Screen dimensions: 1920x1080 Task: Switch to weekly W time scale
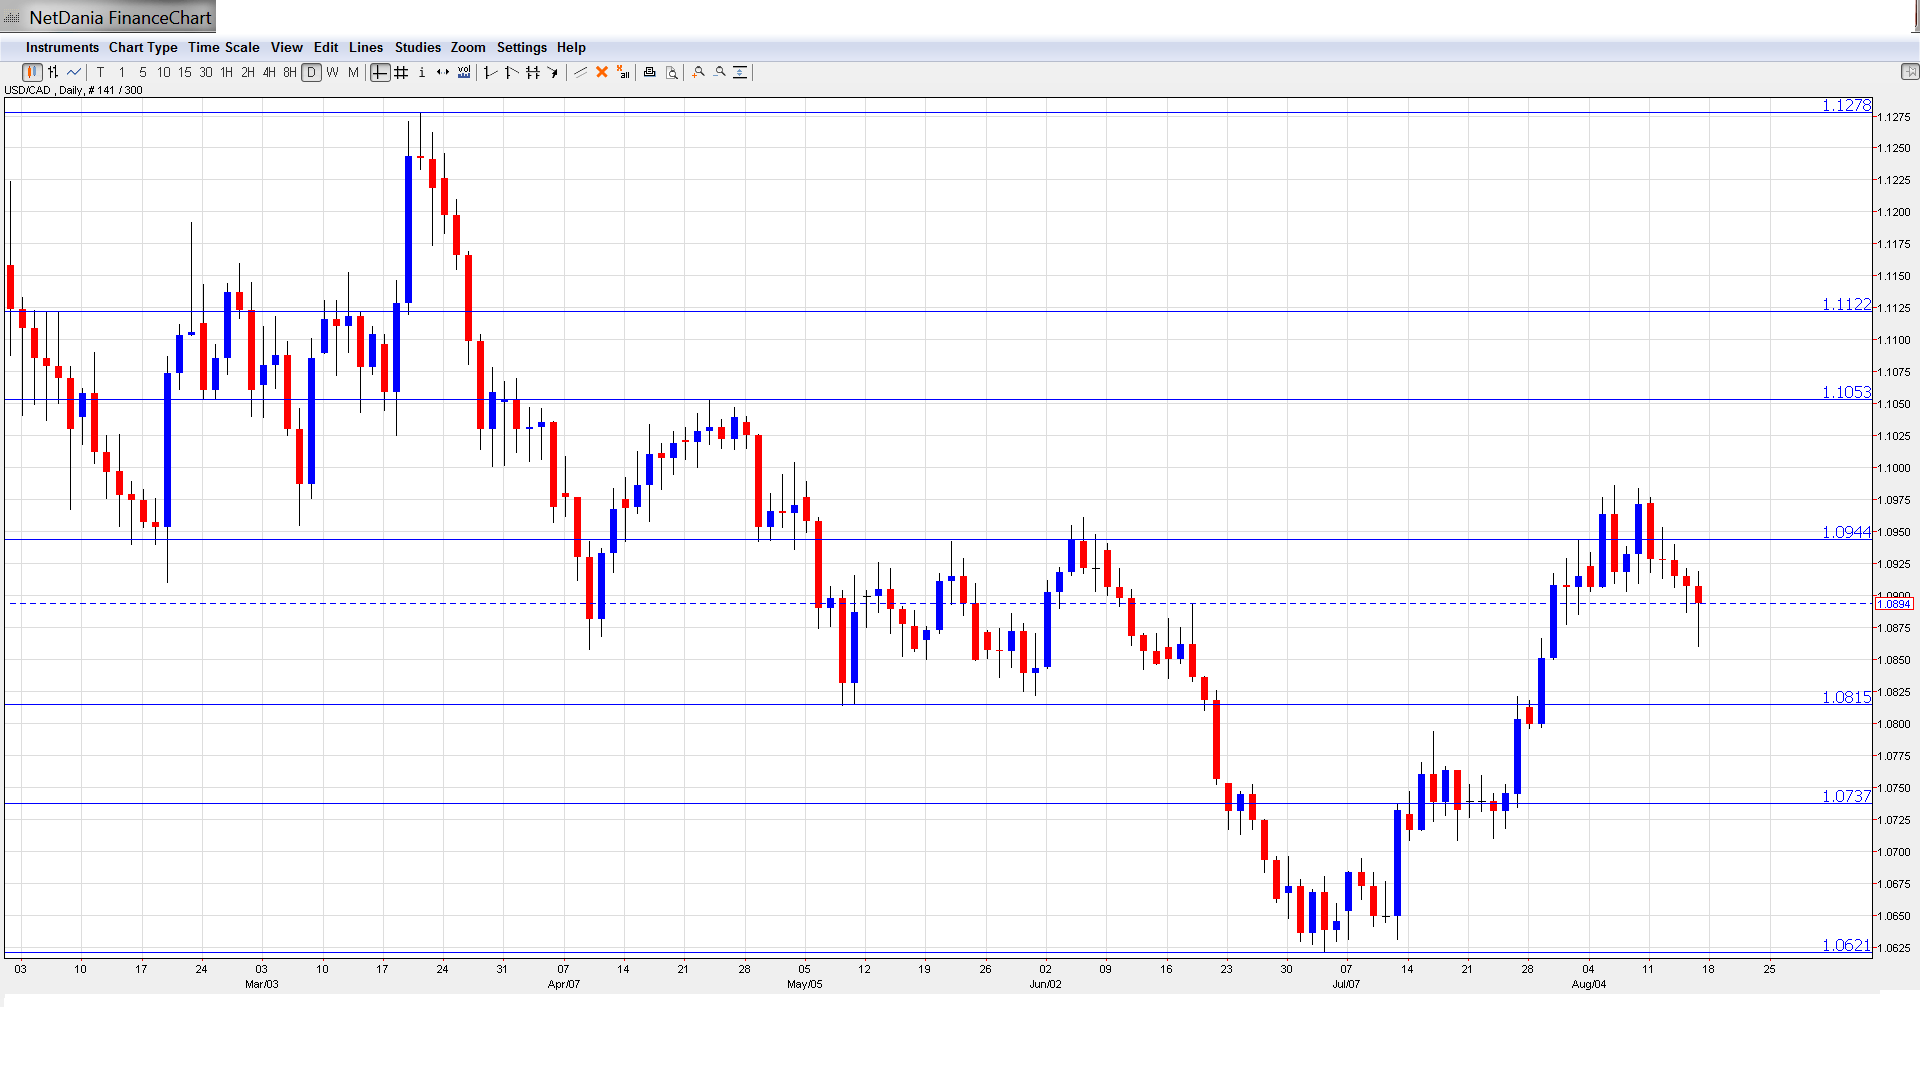pos(332,72)
